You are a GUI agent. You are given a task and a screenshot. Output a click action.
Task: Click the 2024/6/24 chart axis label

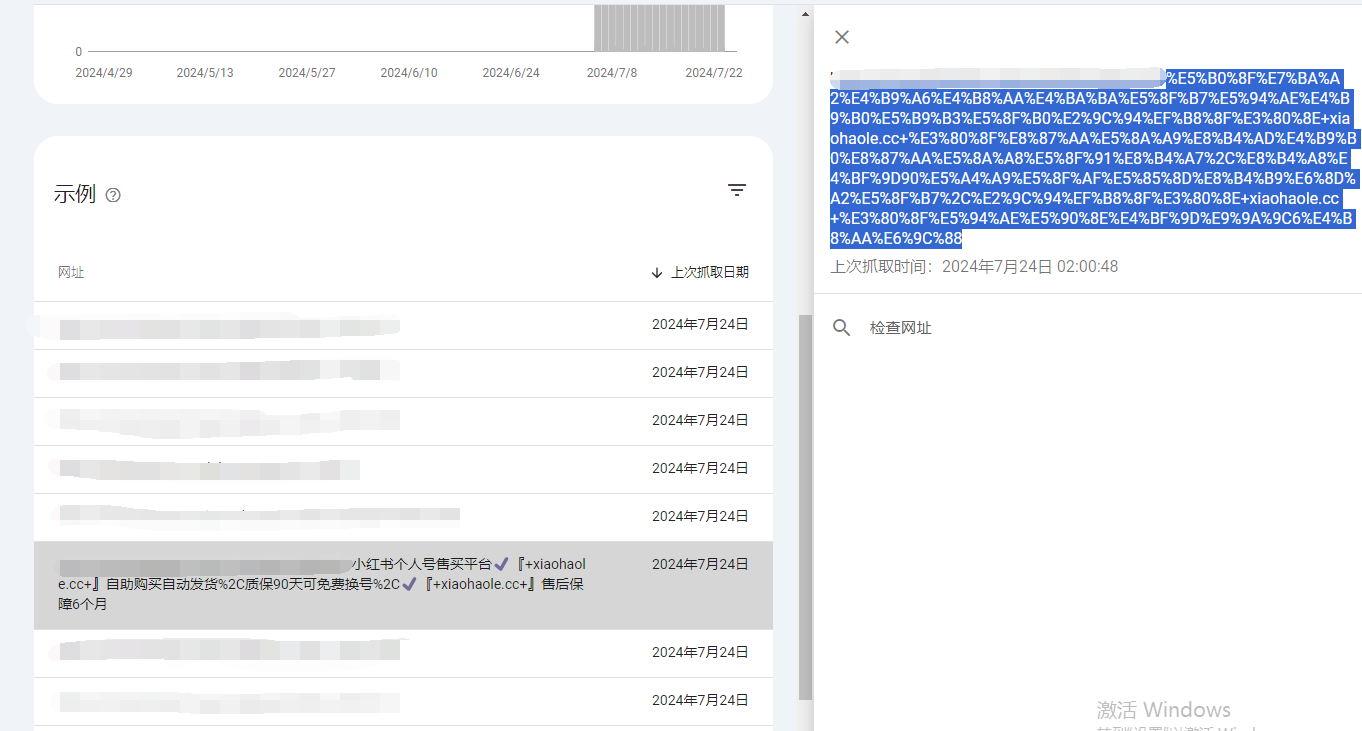(x=511, y=73)
